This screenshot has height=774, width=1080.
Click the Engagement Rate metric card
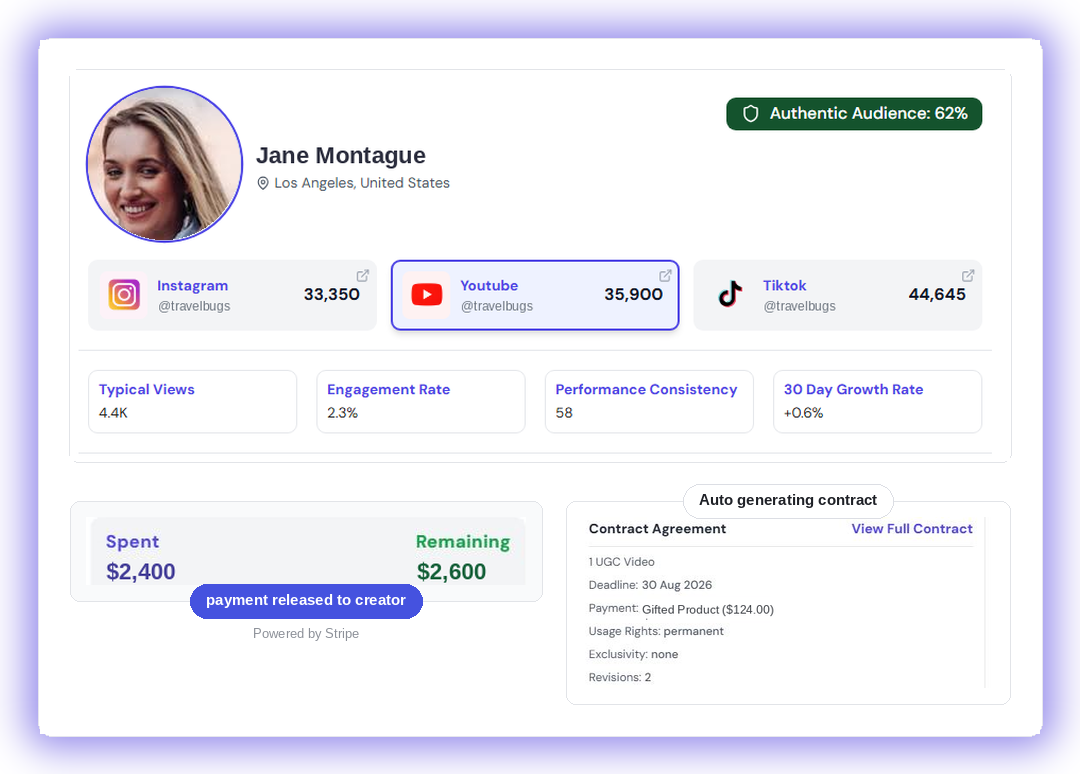421,401
